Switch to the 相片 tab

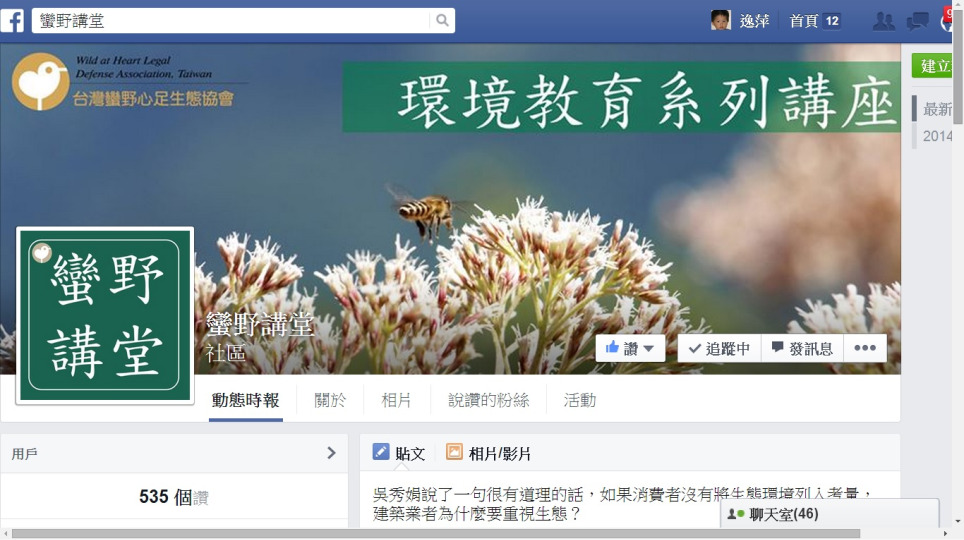tap(396, 400)
